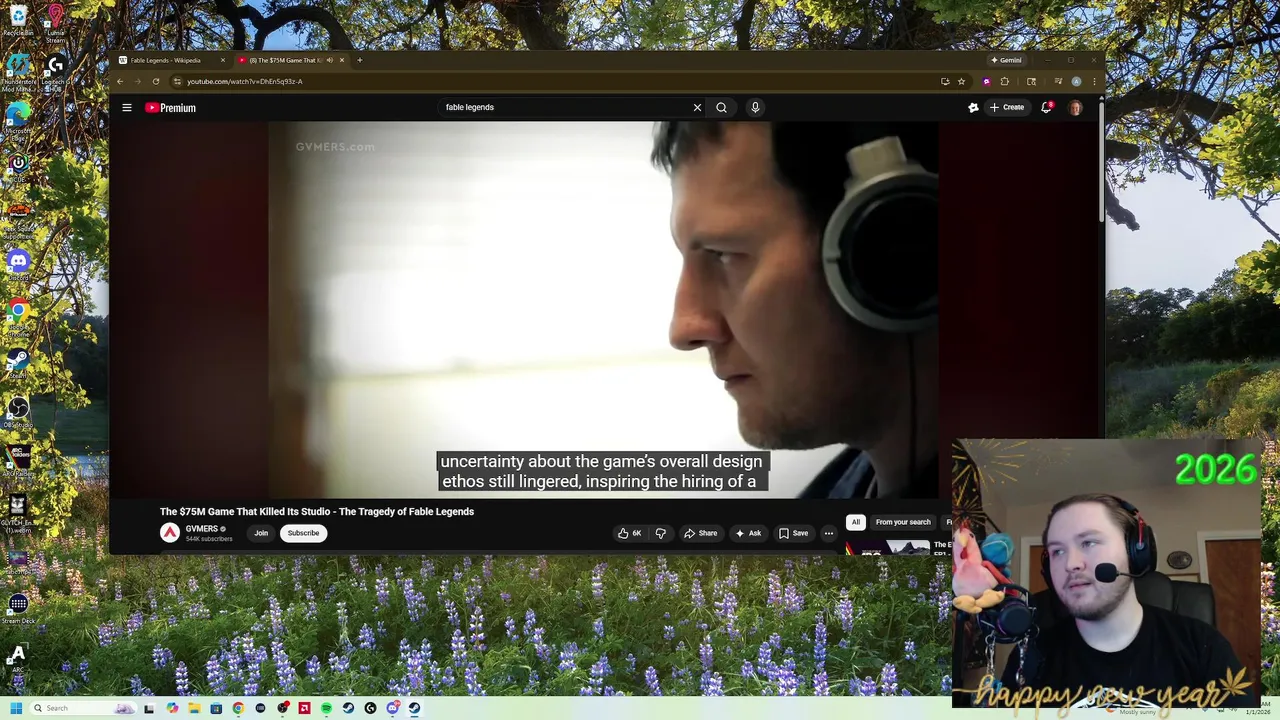Open Lumia Stream desktop shortcut
The height and width of the screenshot is (720, 1280).
(x=55, y=21)
